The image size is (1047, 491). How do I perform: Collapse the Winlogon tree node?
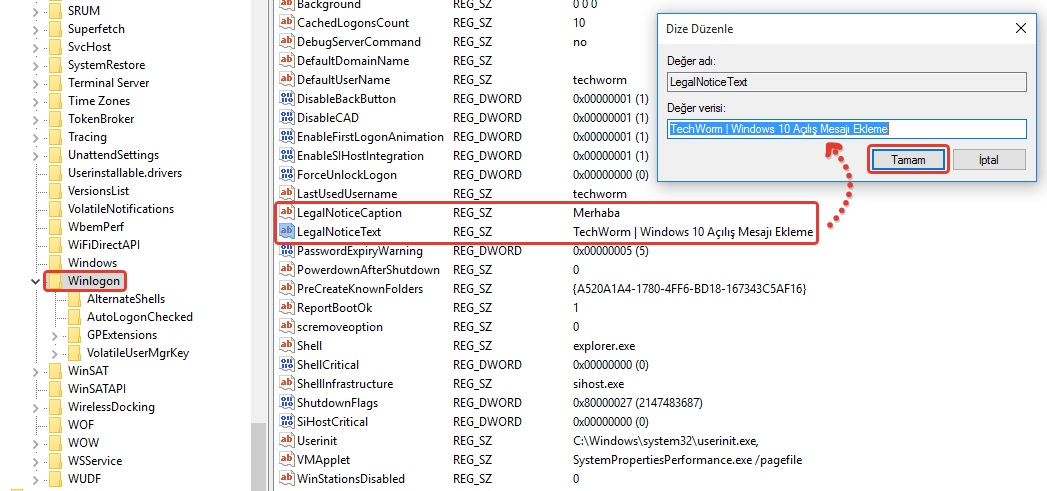(x=36, y=282)
